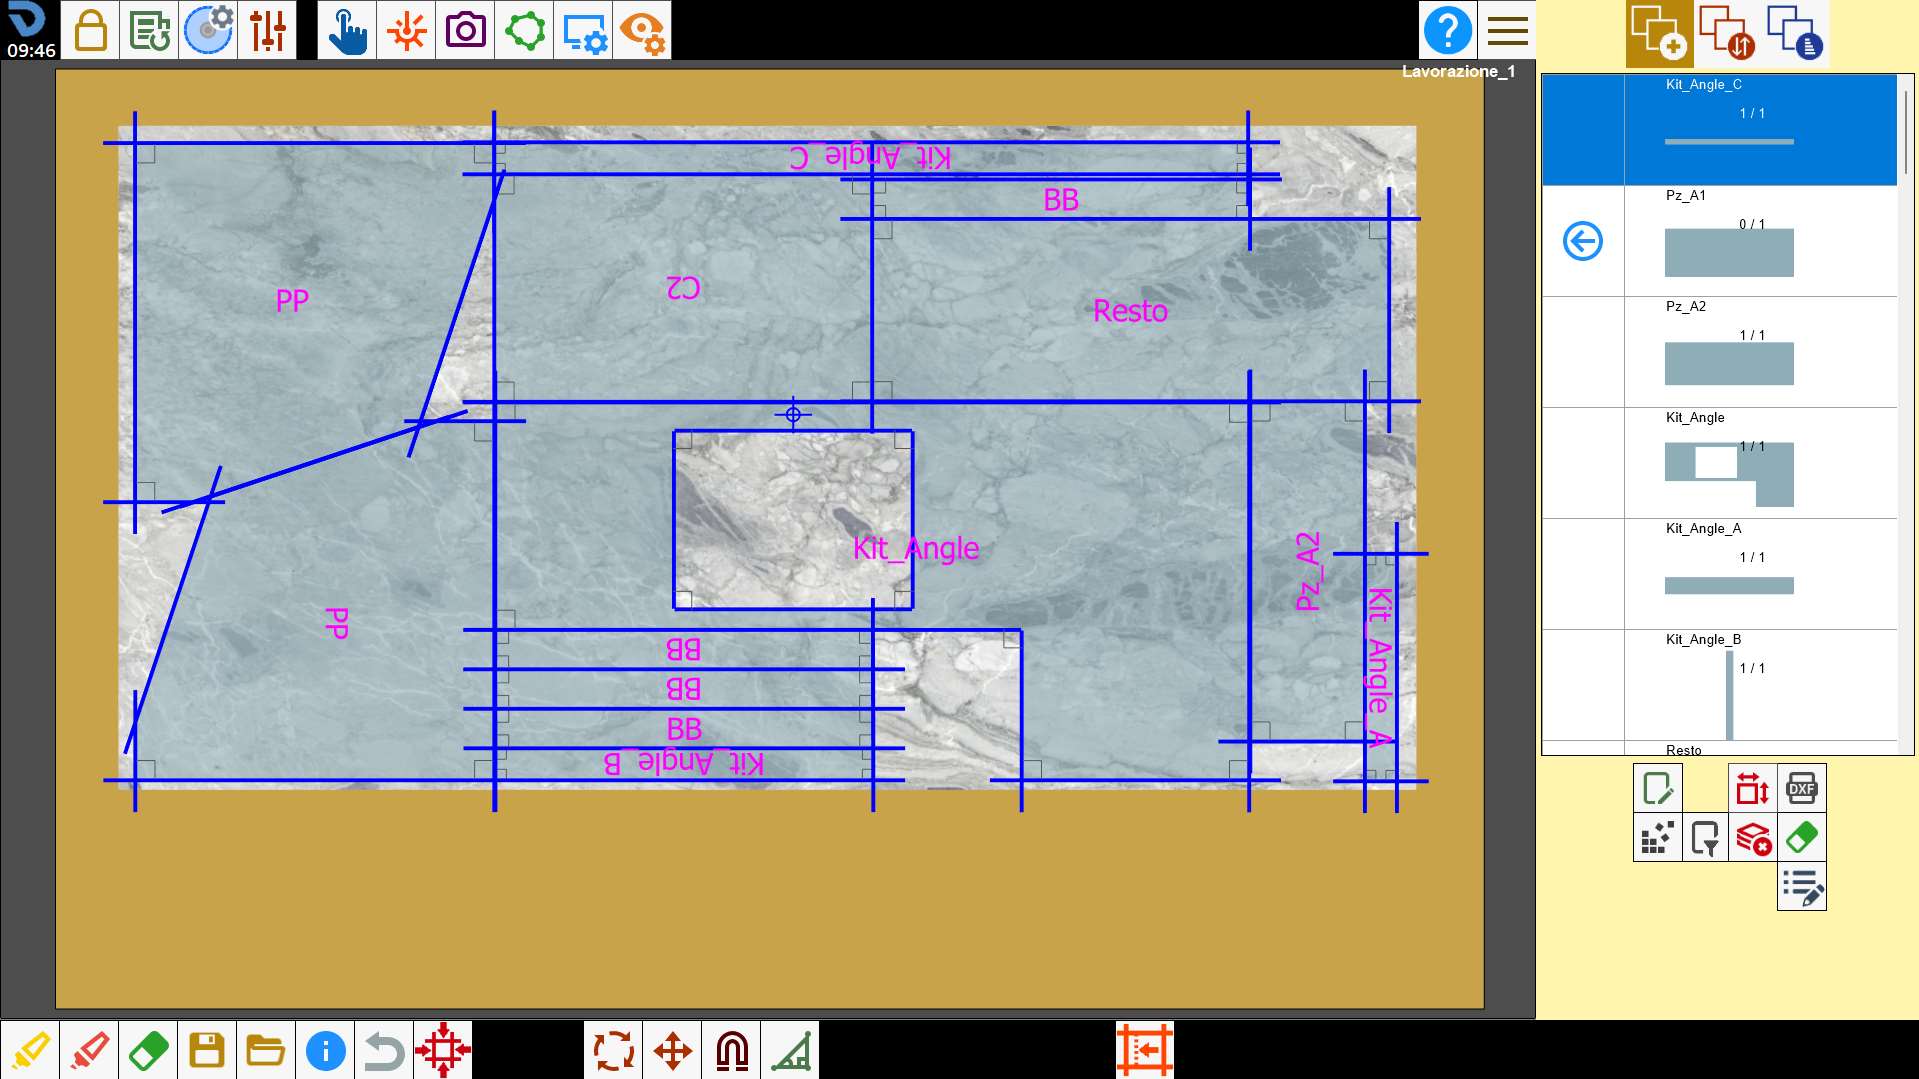1919x1079 pixels.
Task: Click the rotate arrows icon
Action: (x=613, y=1050)
